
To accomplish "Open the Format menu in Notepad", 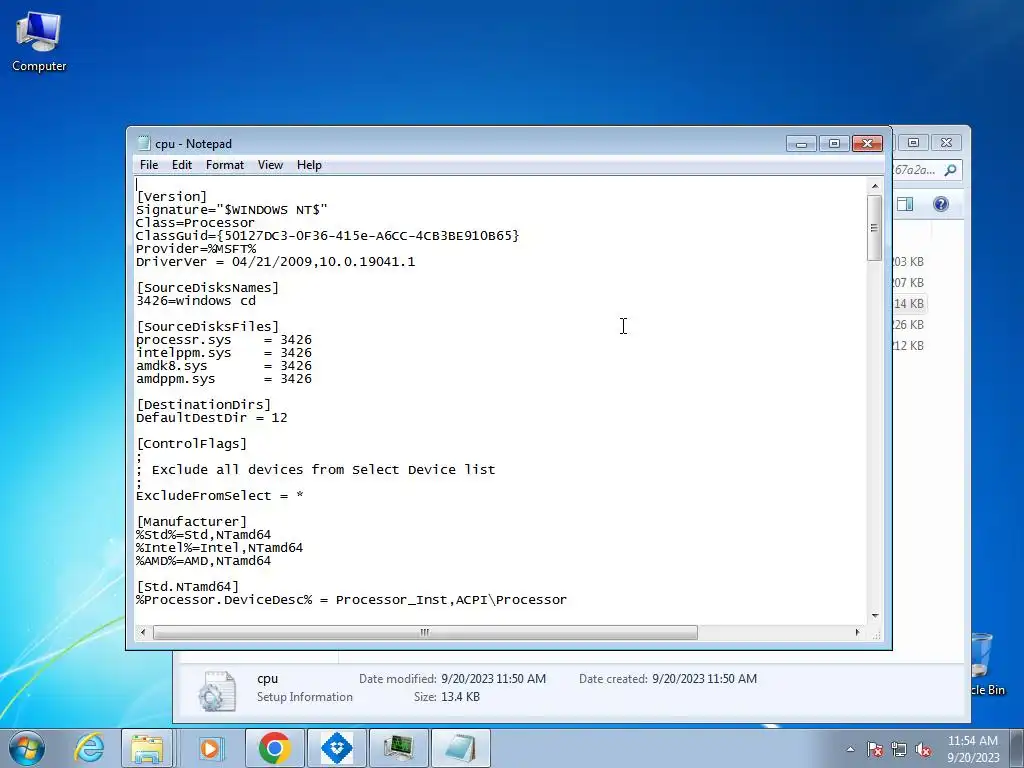I will click(225, 165).
